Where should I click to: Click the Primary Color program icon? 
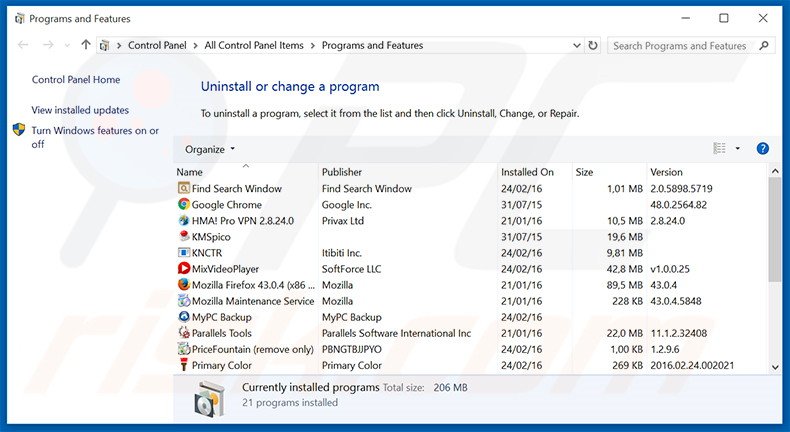[x=184, y=365]
